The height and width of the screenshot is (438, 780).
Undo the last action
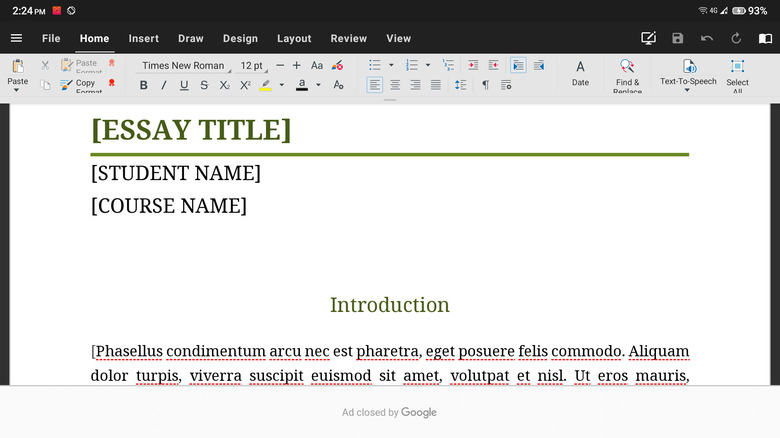click(707, 38)
